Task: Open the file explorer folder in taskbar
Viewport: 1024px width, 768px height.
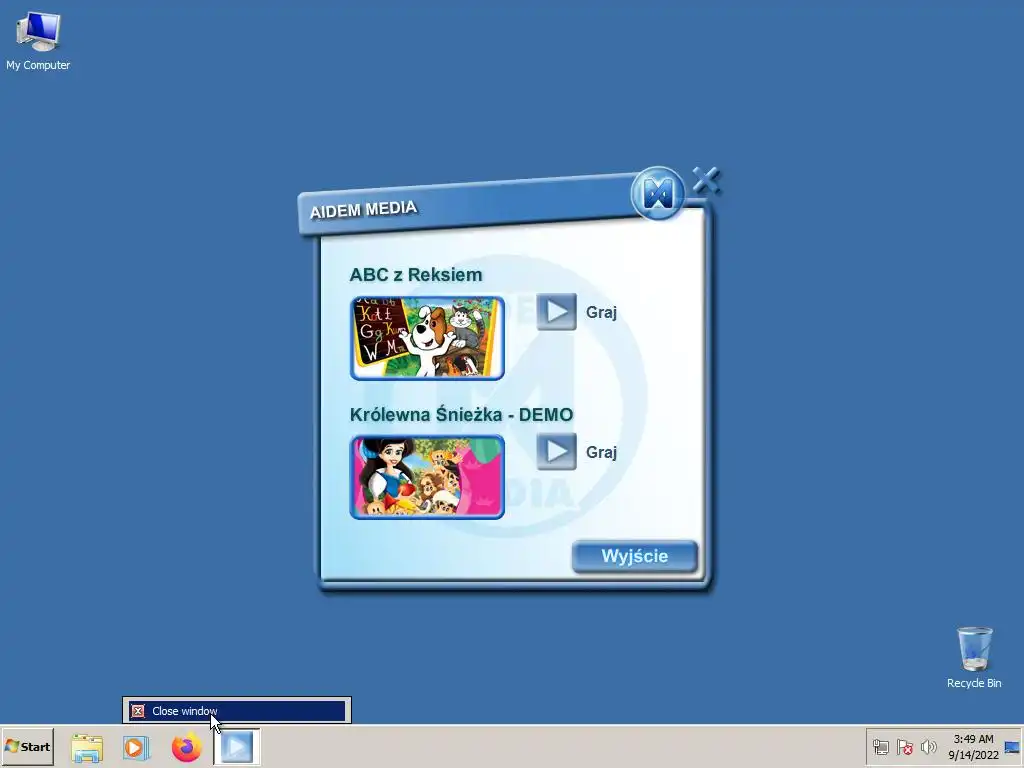Action: point(87,747)
